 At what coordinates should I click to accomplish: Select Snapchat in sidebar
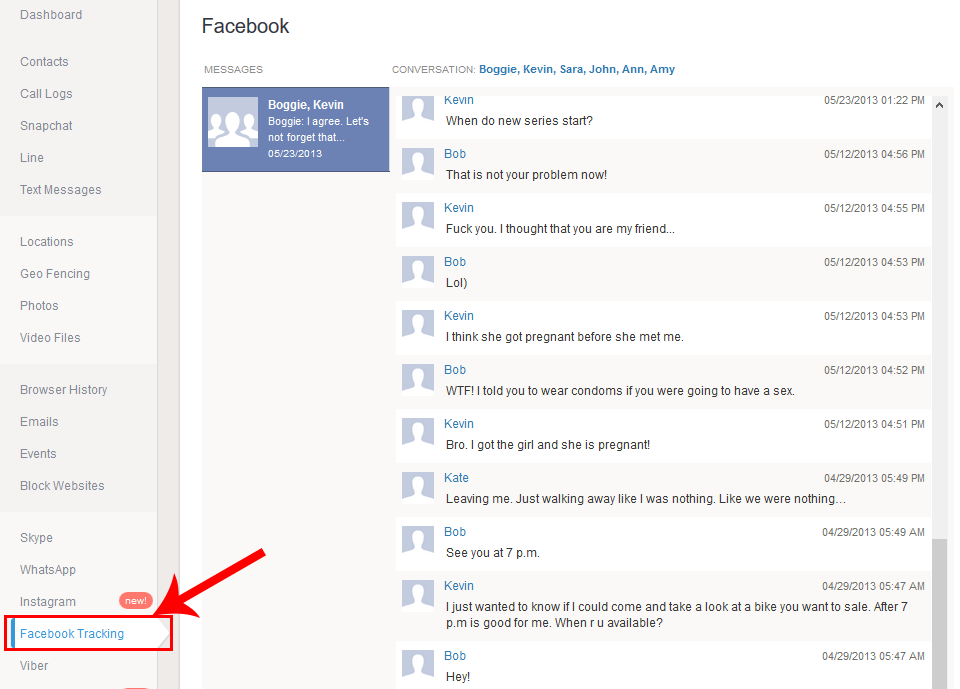(46, 126)
